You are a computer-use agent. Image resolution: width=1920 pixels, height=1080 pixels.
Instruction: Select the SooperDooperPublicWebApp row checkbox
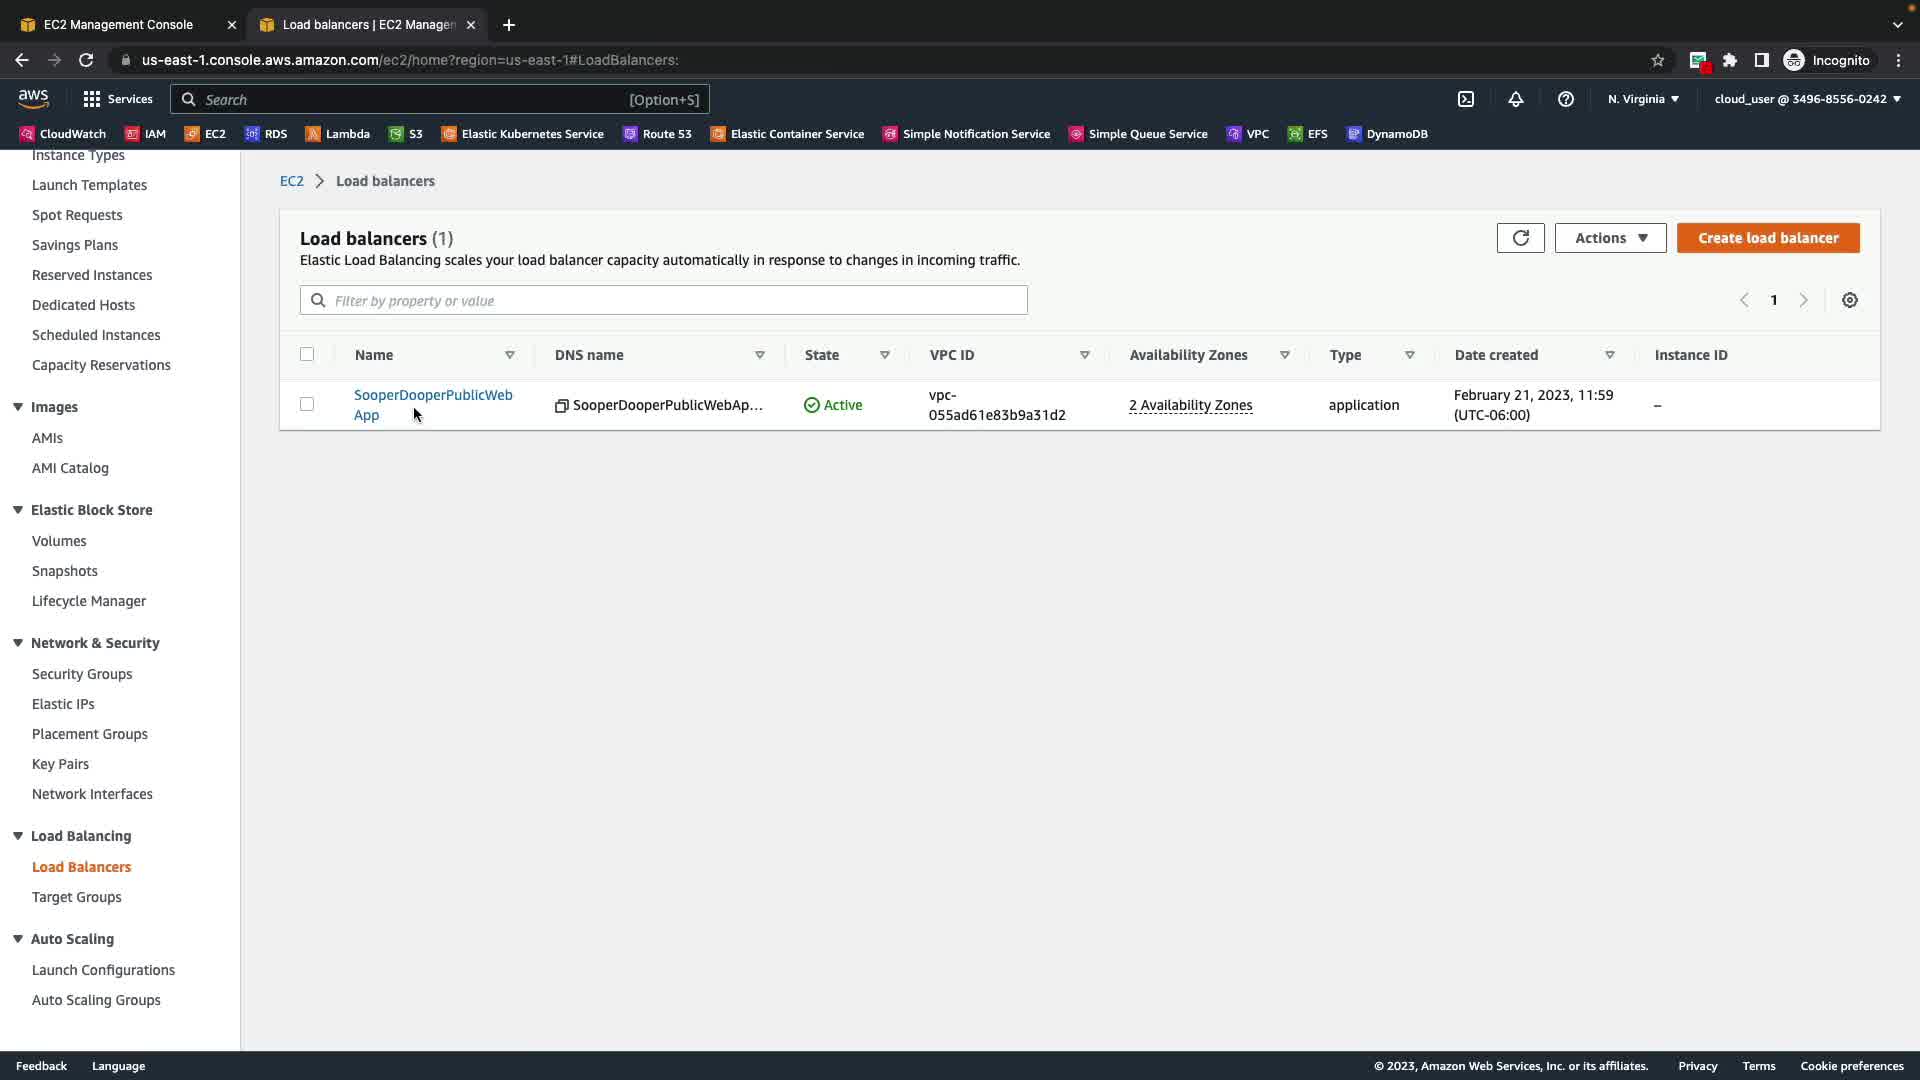[307, 404]
